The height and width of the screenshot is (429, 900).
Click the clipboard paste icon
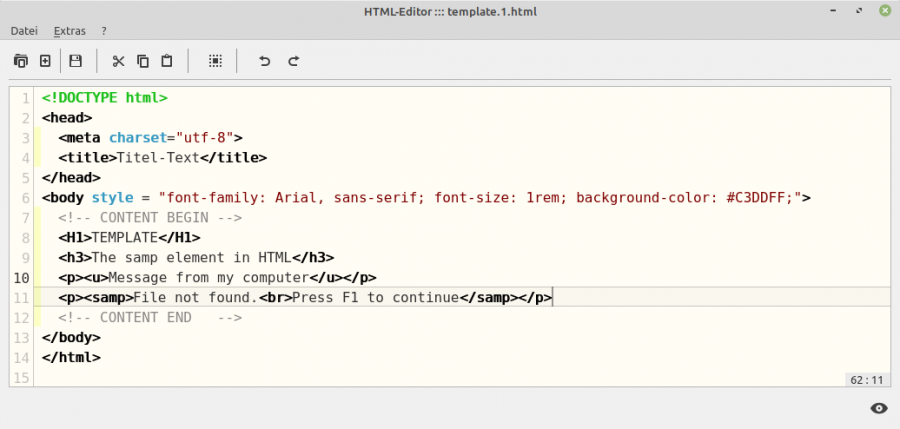tap(167, 61)
